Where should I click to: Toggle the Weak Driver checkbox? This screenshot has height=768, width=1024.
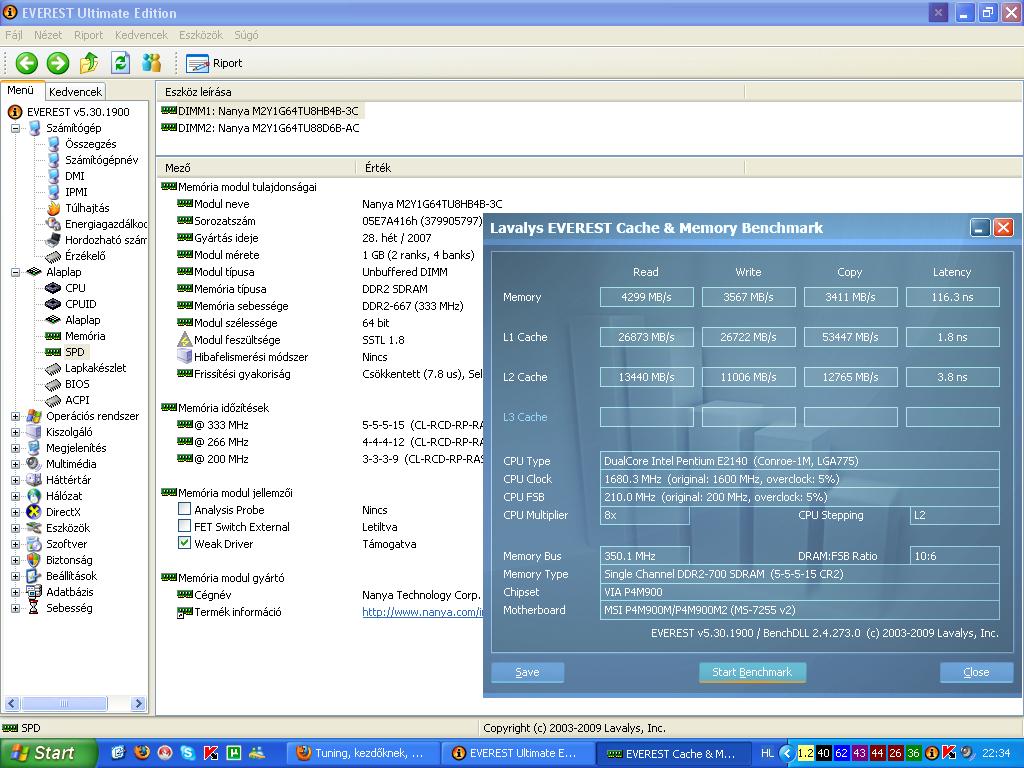click(x=184, y=543)
